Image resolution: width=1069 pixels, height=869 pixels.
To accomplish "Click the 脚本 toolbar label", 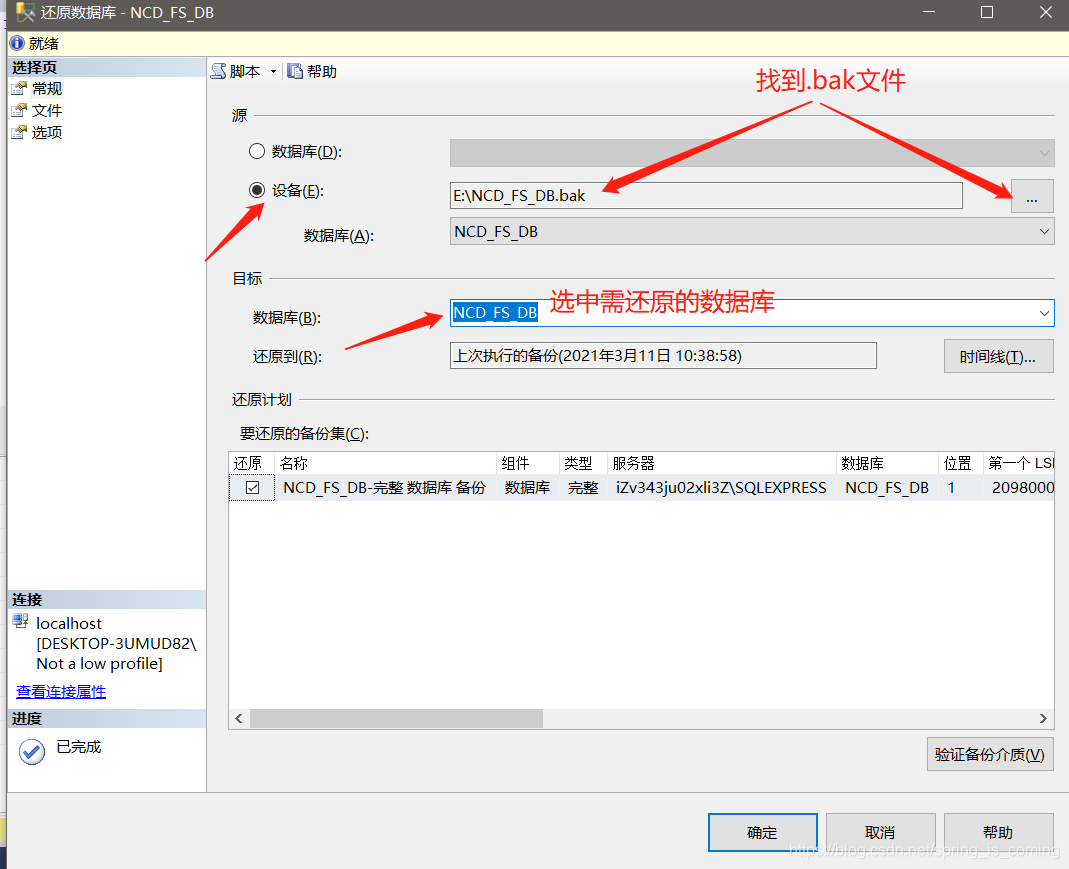I will point(245,72).
